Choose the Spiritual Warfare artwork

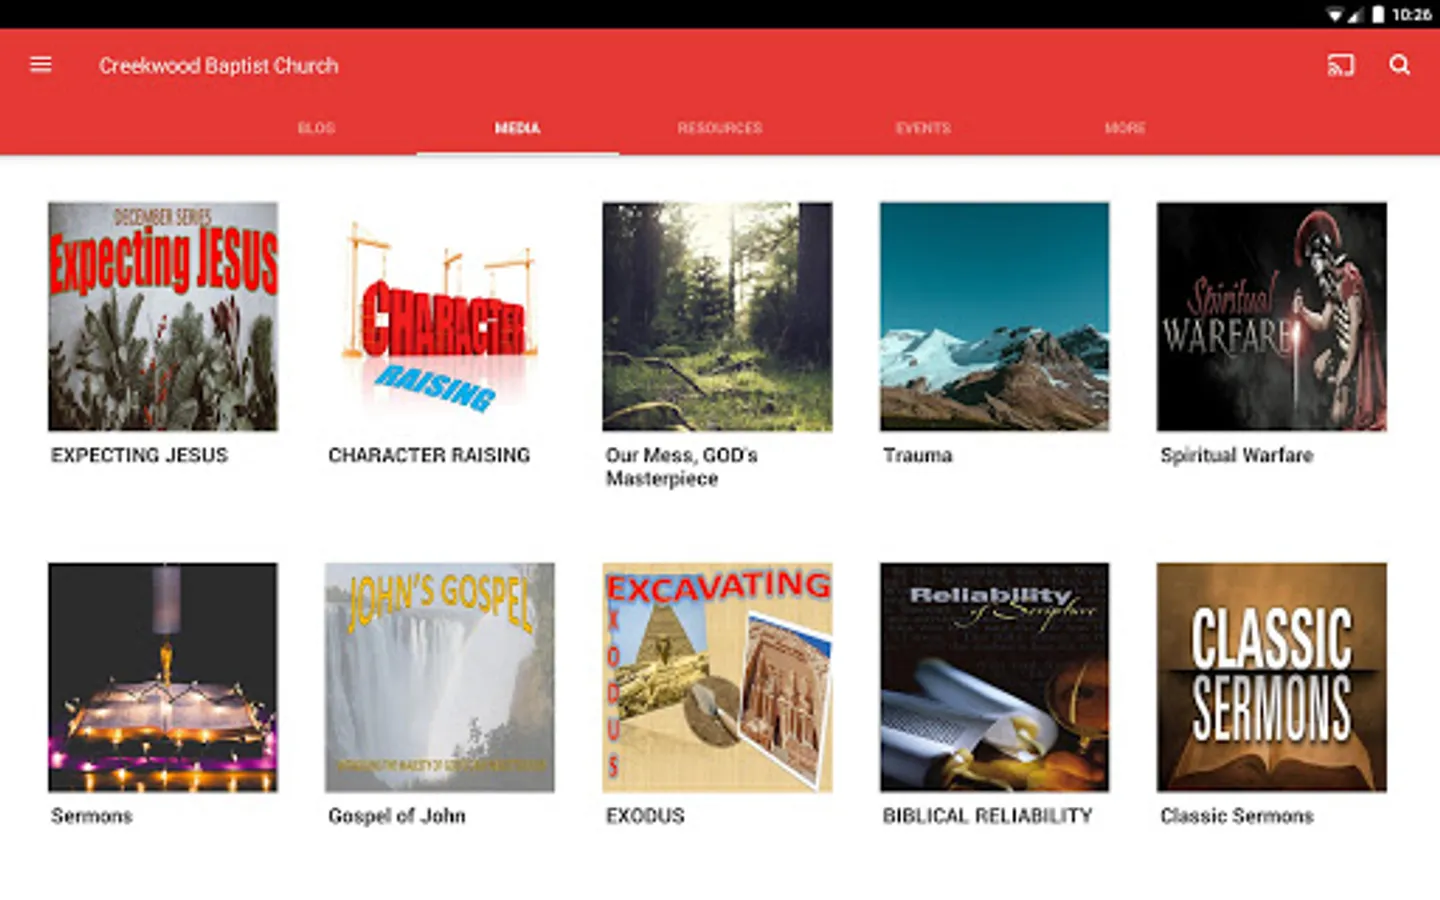coord(1271,317)
